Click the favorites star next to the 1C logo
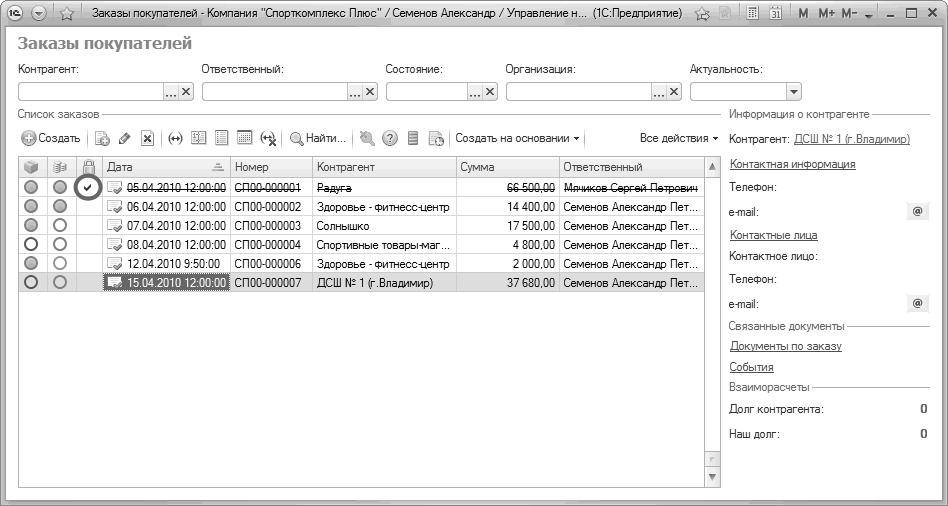 tap(68, 13)
